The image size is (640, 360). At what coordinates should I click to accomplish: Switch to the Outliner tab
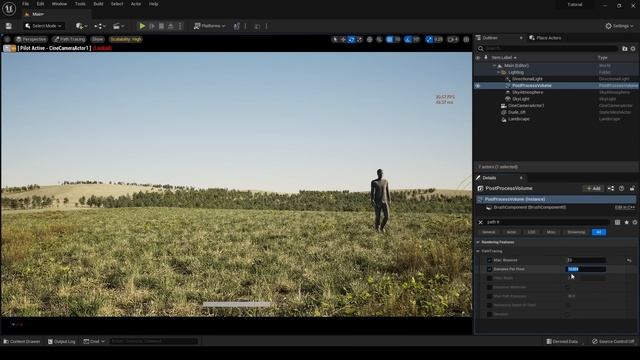click(490, 38)
